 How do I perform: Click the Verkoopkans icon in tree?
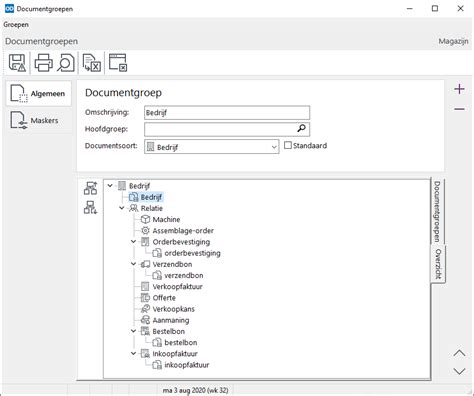tap(145, 309)
